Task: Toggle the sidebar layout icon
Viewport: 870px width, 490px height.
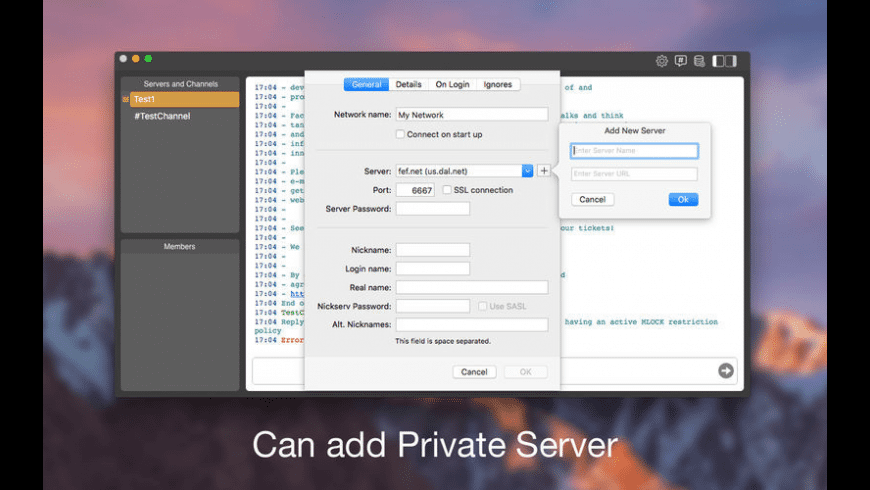Action: [724, 61]
